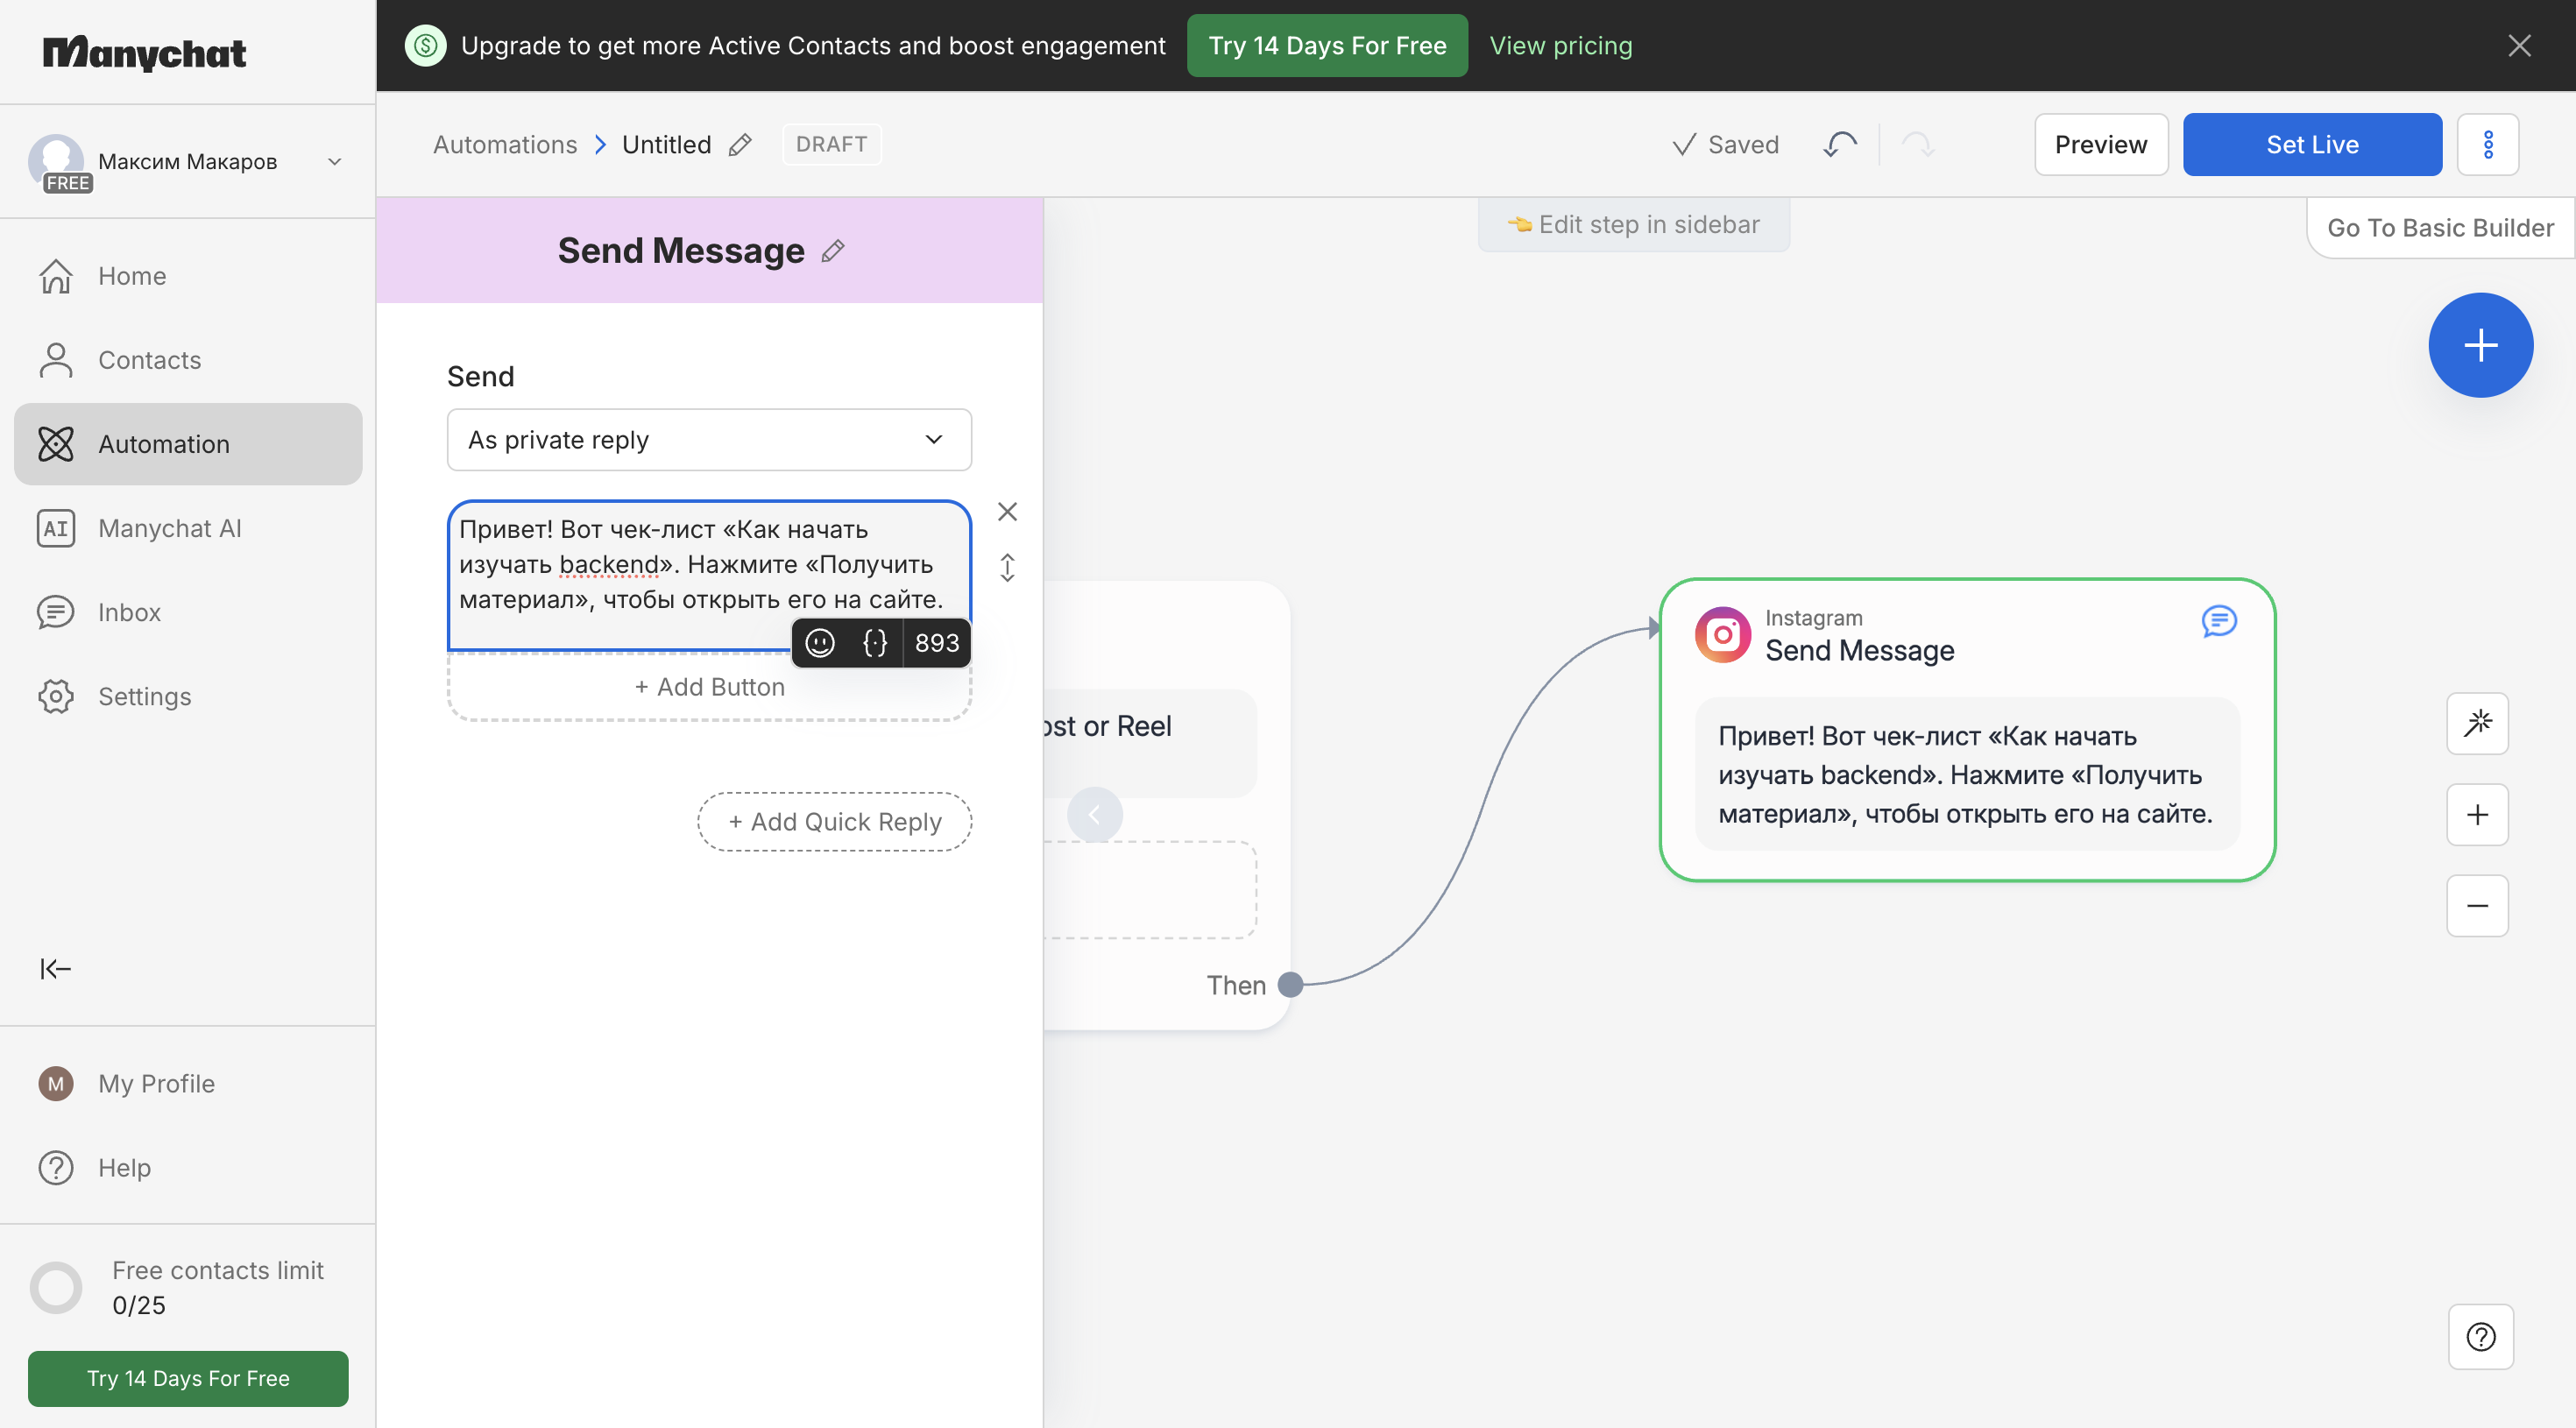Click Go To Basic Builder
This screenshot has width=2576, height=1428.
click(x=2440, y=228)
